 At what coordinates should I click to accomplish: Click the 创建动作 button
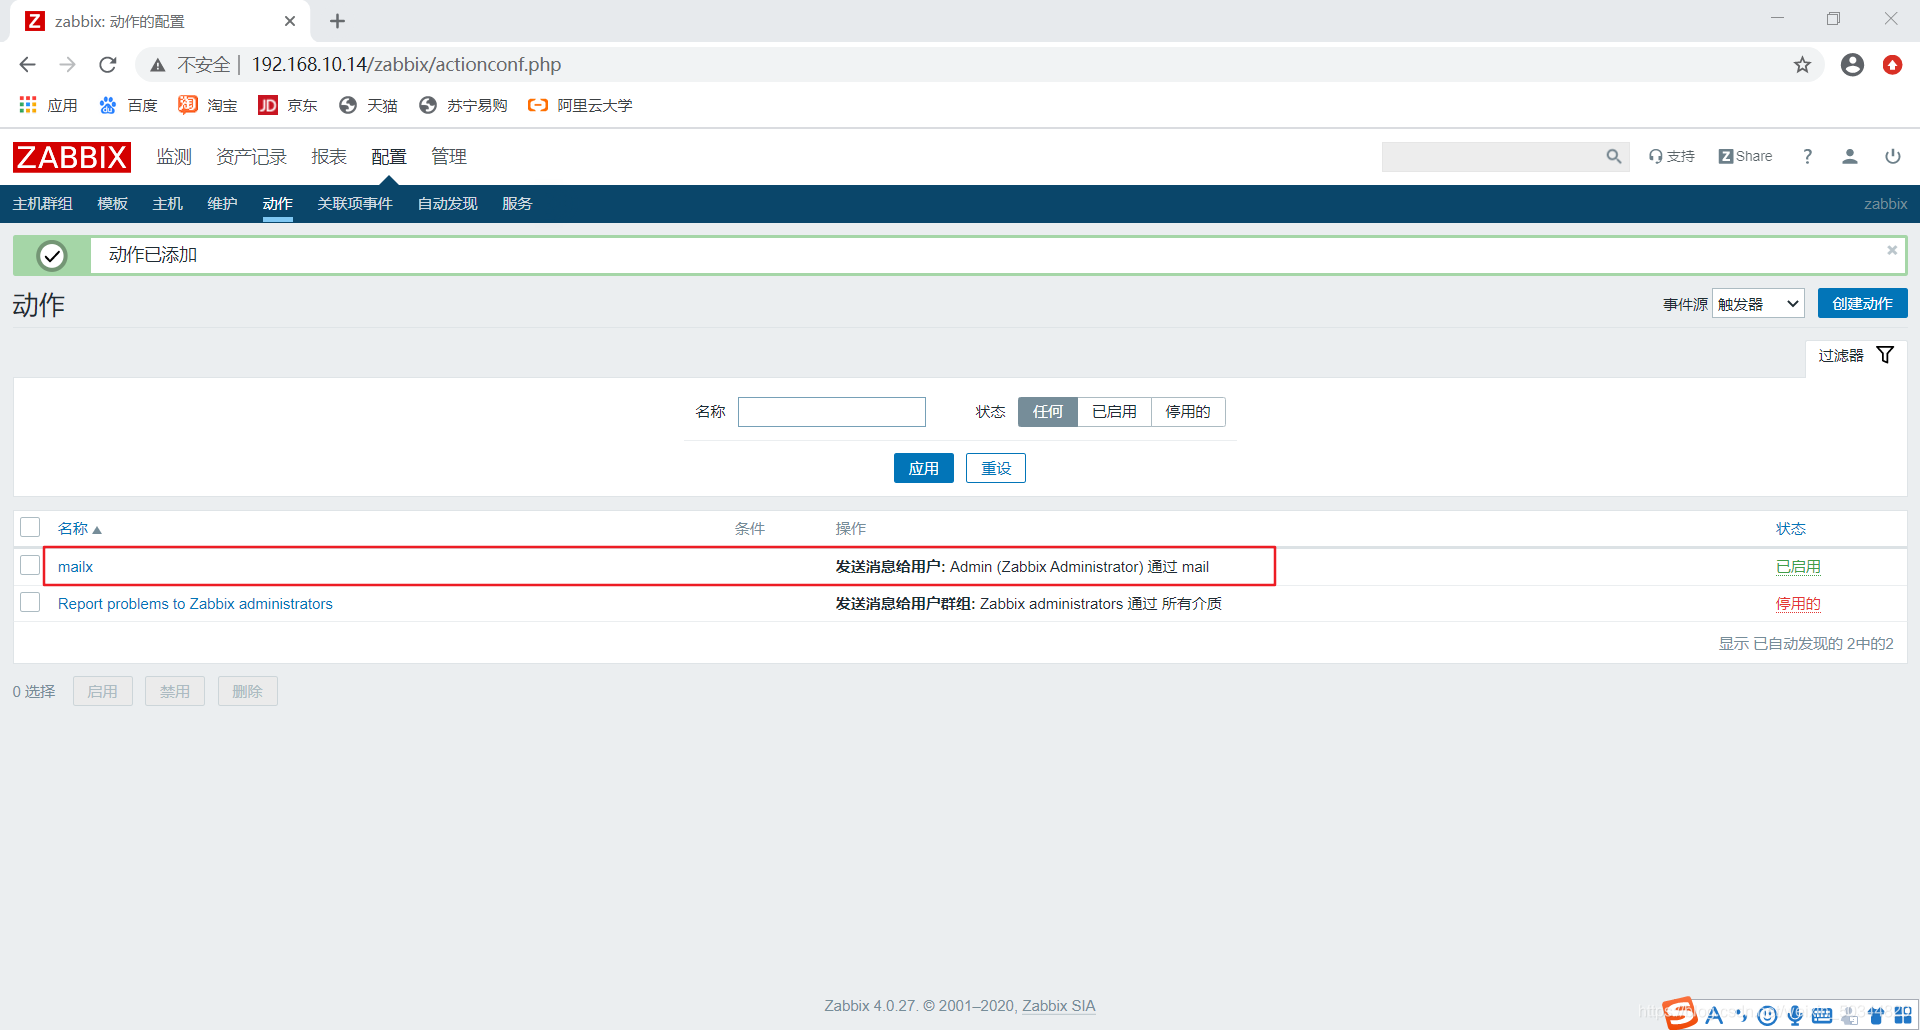(x=1862, y=304)
